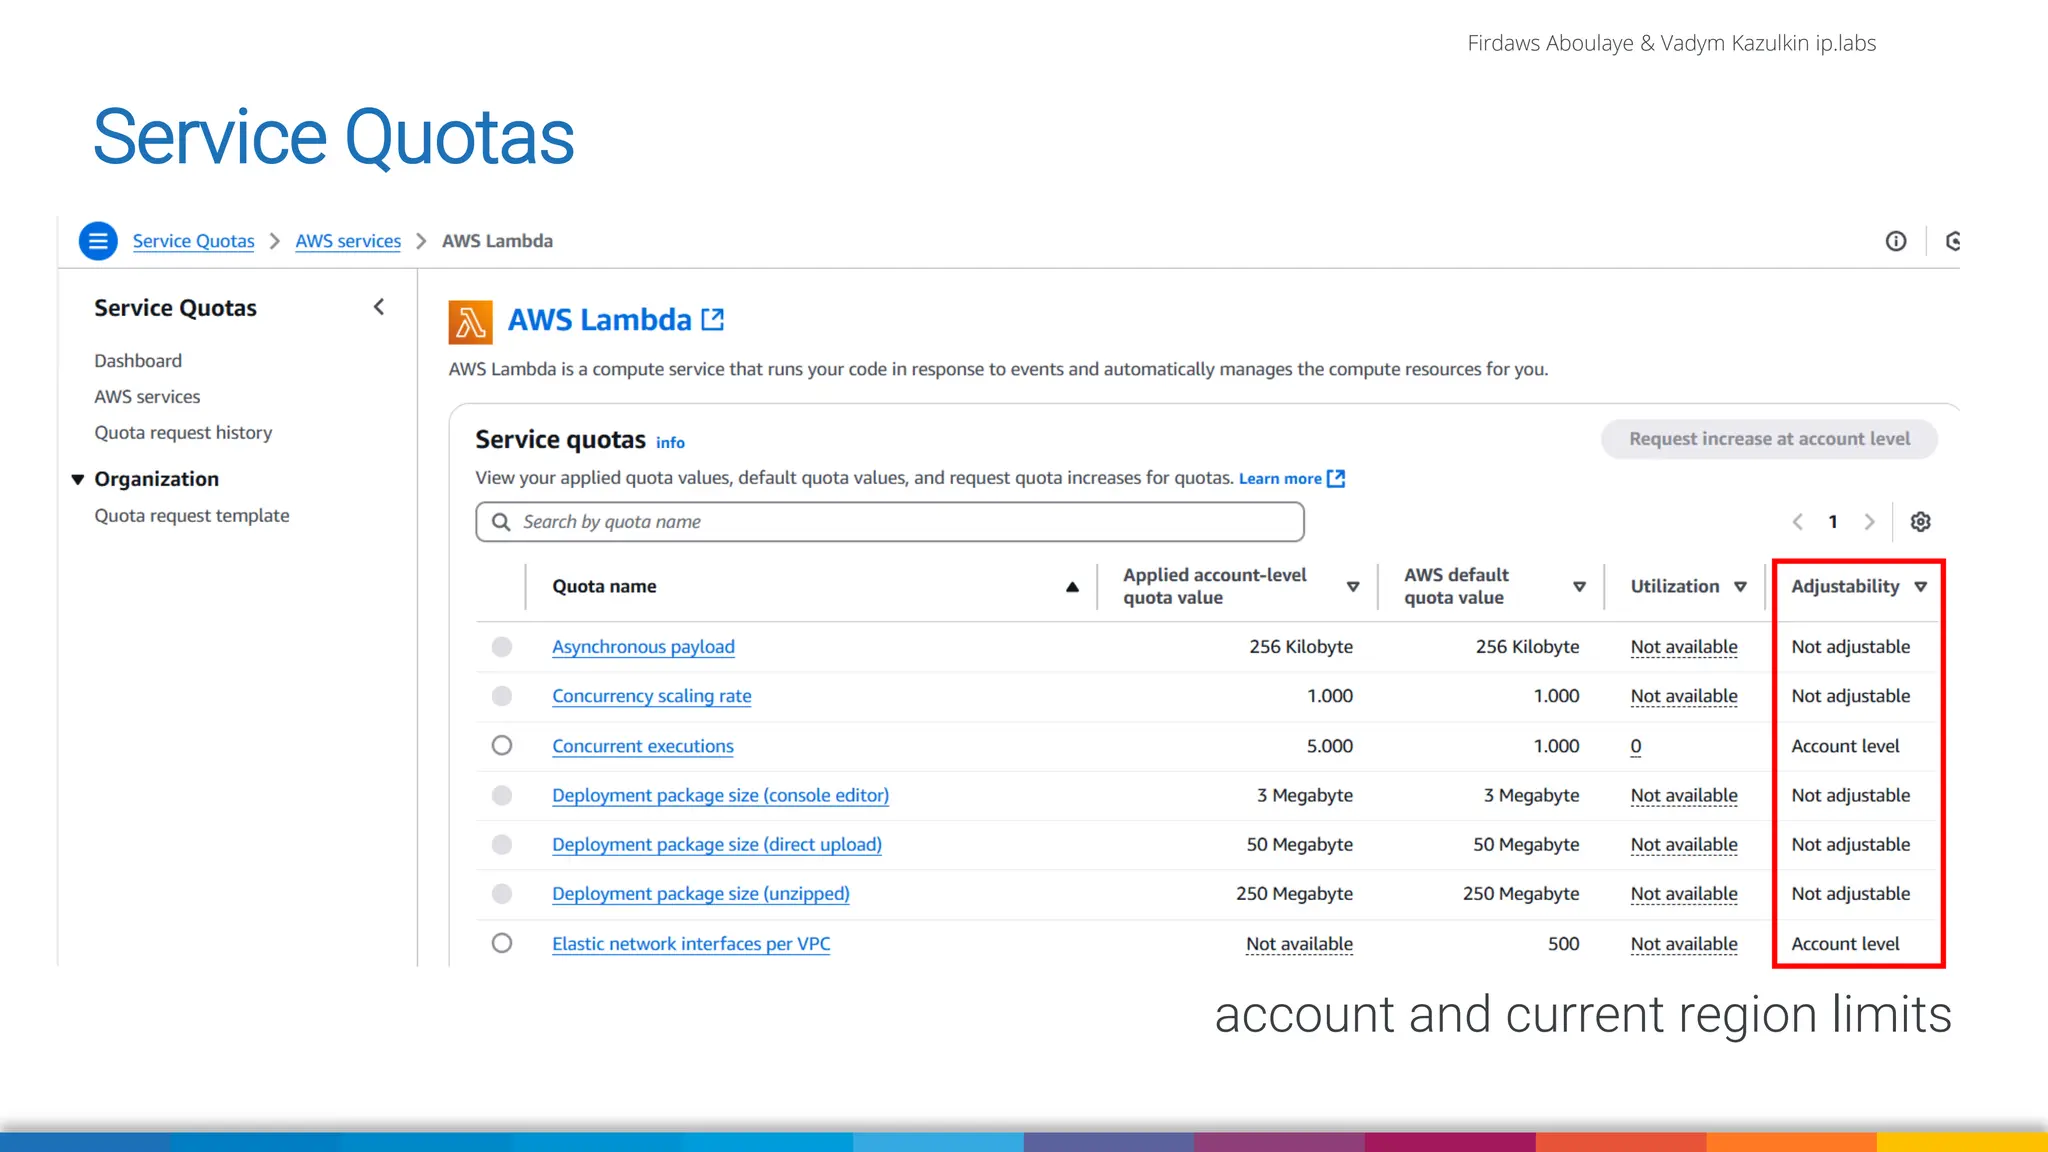2048x1152 pixels.
Task: Go to previous page arrow
Action: coord(1797,522)
